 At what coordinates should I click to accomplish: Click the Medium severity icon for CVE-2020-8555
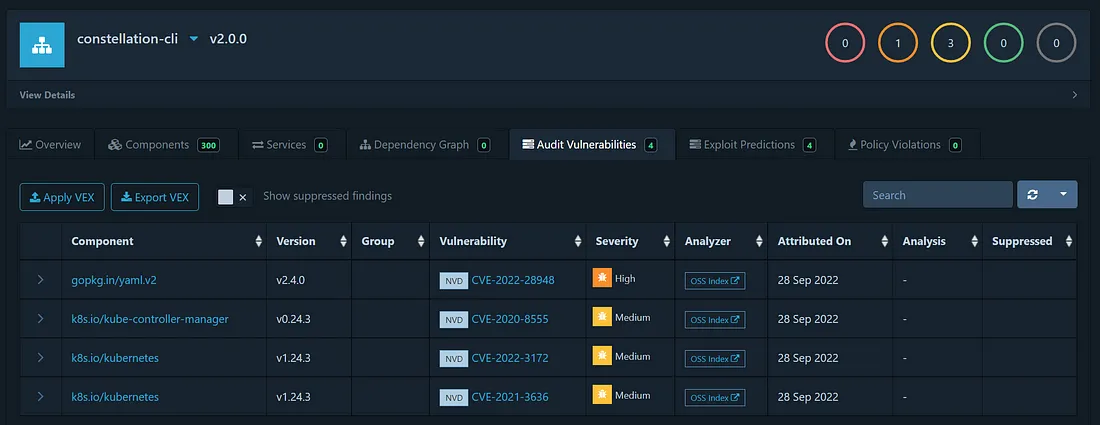point(602,319)
